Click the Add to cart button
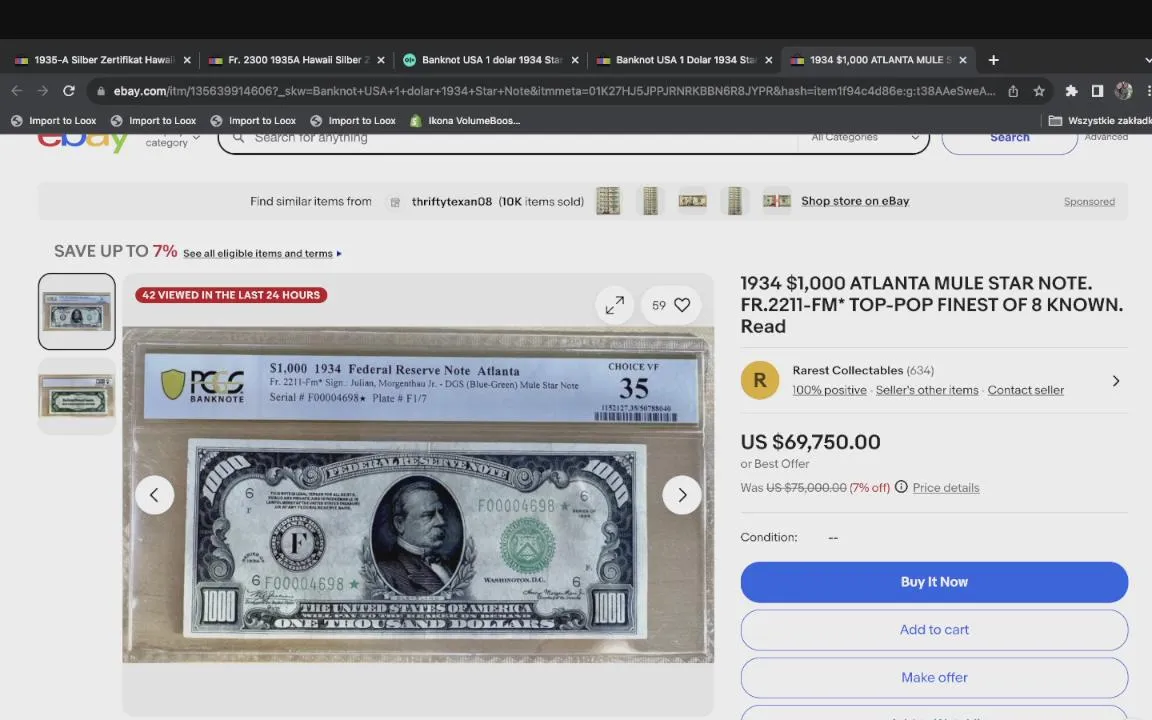1152x720 pixels. tap(934, 630)
